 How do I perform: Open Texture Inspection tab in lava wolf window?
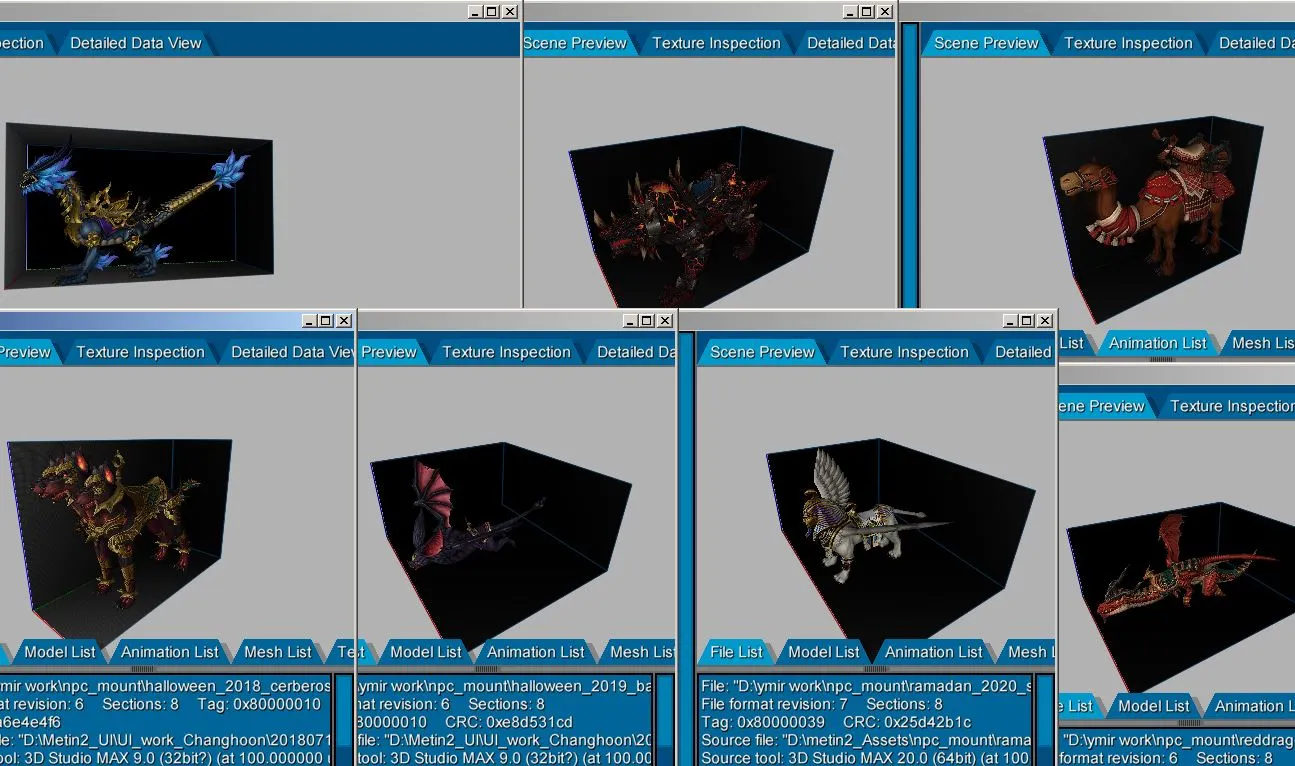(x=716, y=43)
